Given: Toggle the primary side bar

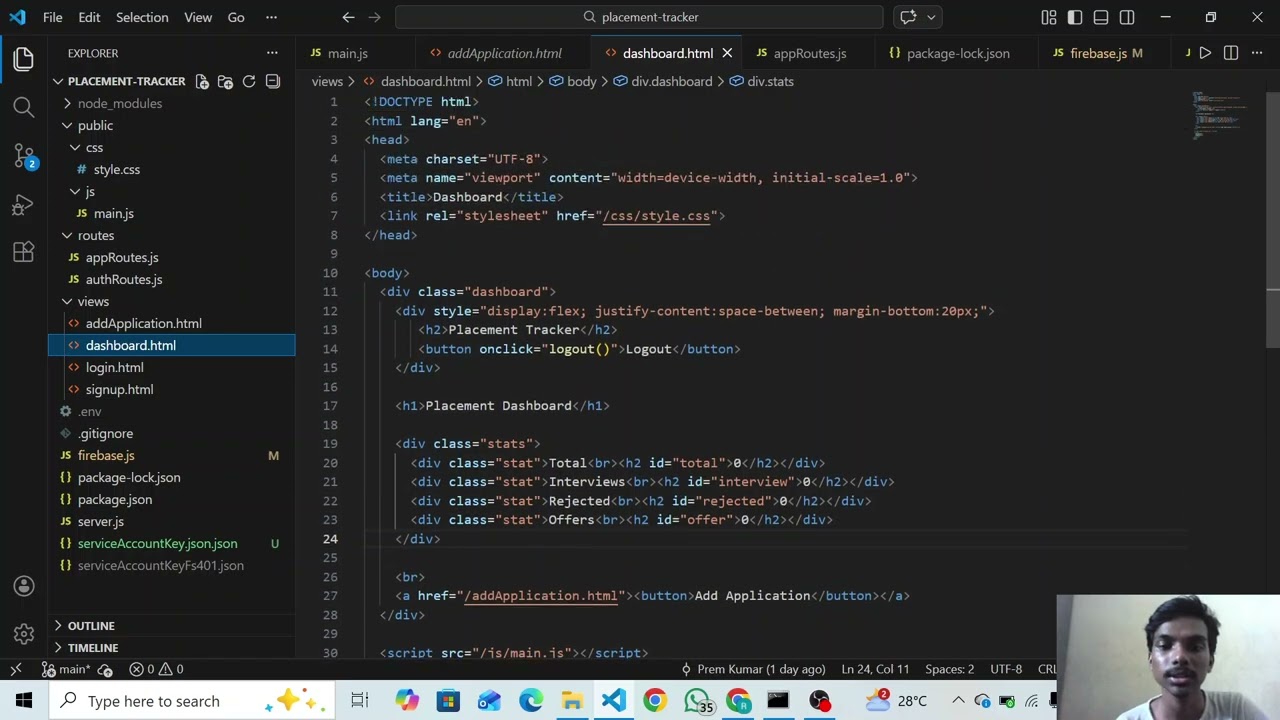Looking at the screenshot, I should [1074, 17].
